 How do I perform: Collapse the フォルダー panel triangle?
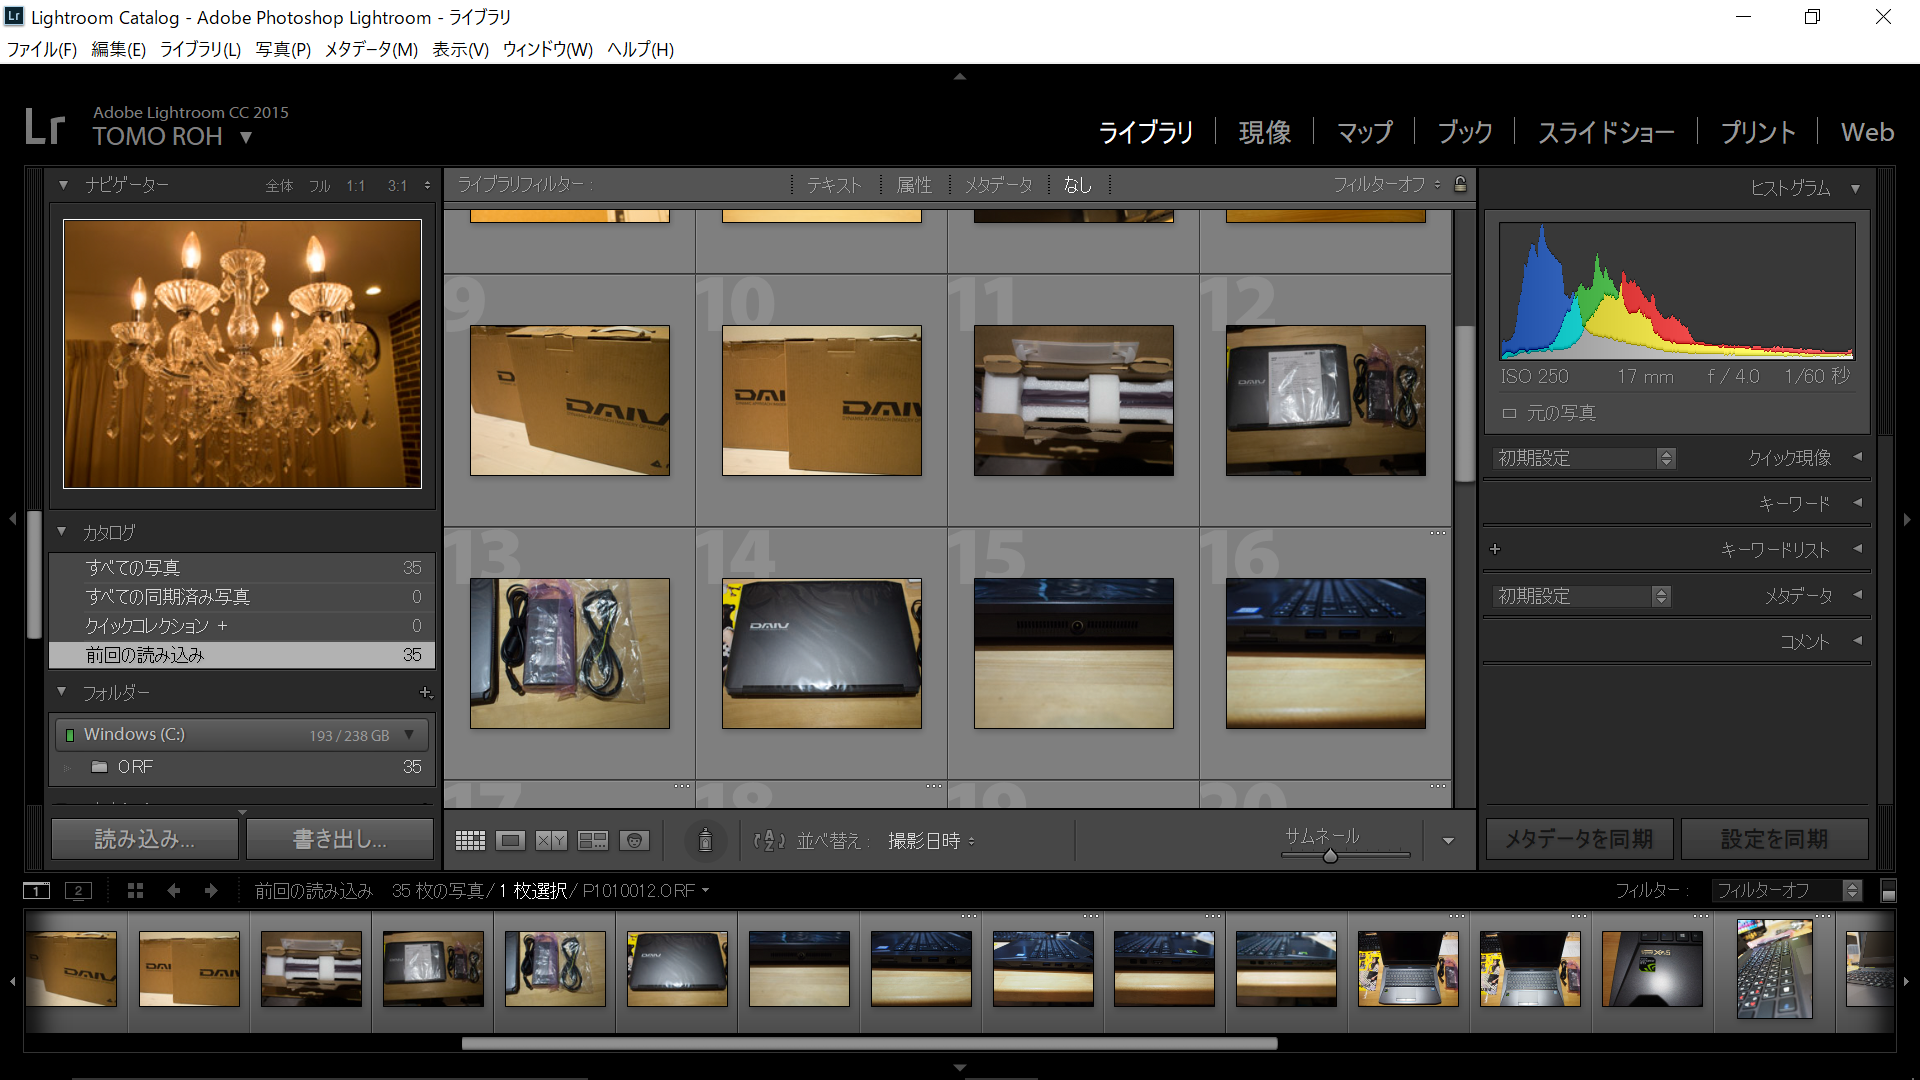pos(61,692)
